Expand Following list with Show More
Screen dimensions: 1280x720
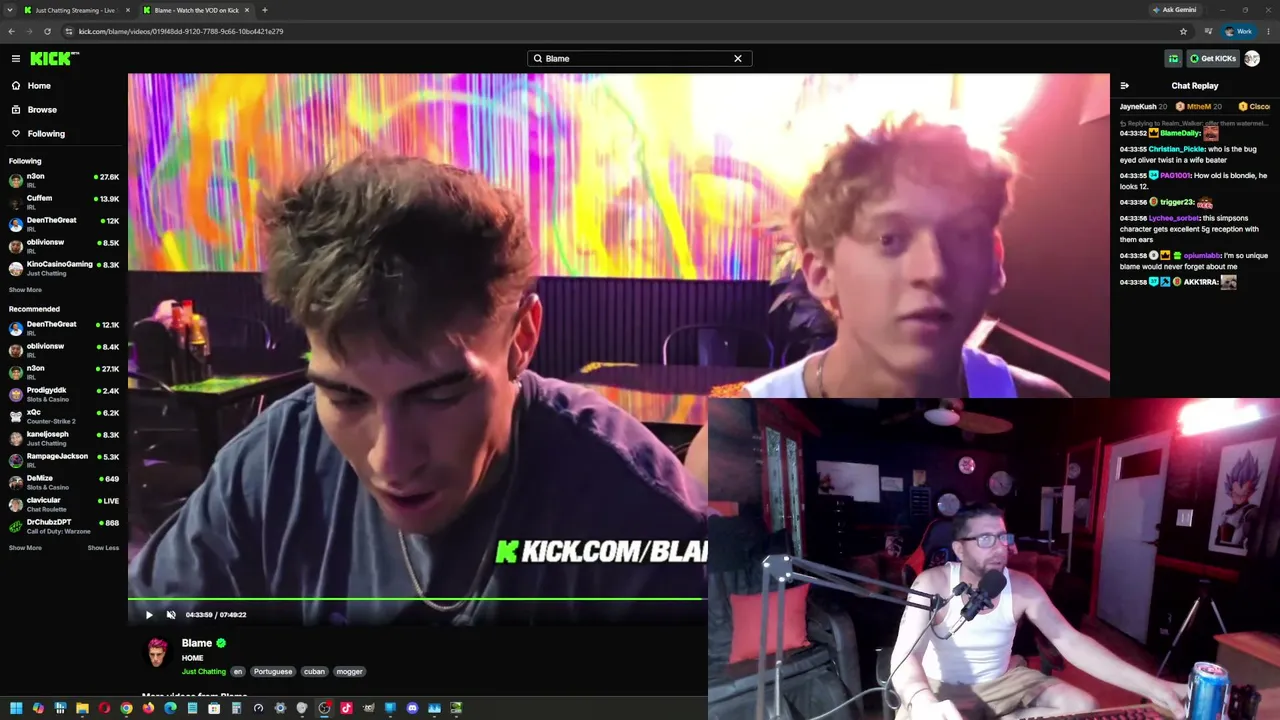[x=25, y=290]
